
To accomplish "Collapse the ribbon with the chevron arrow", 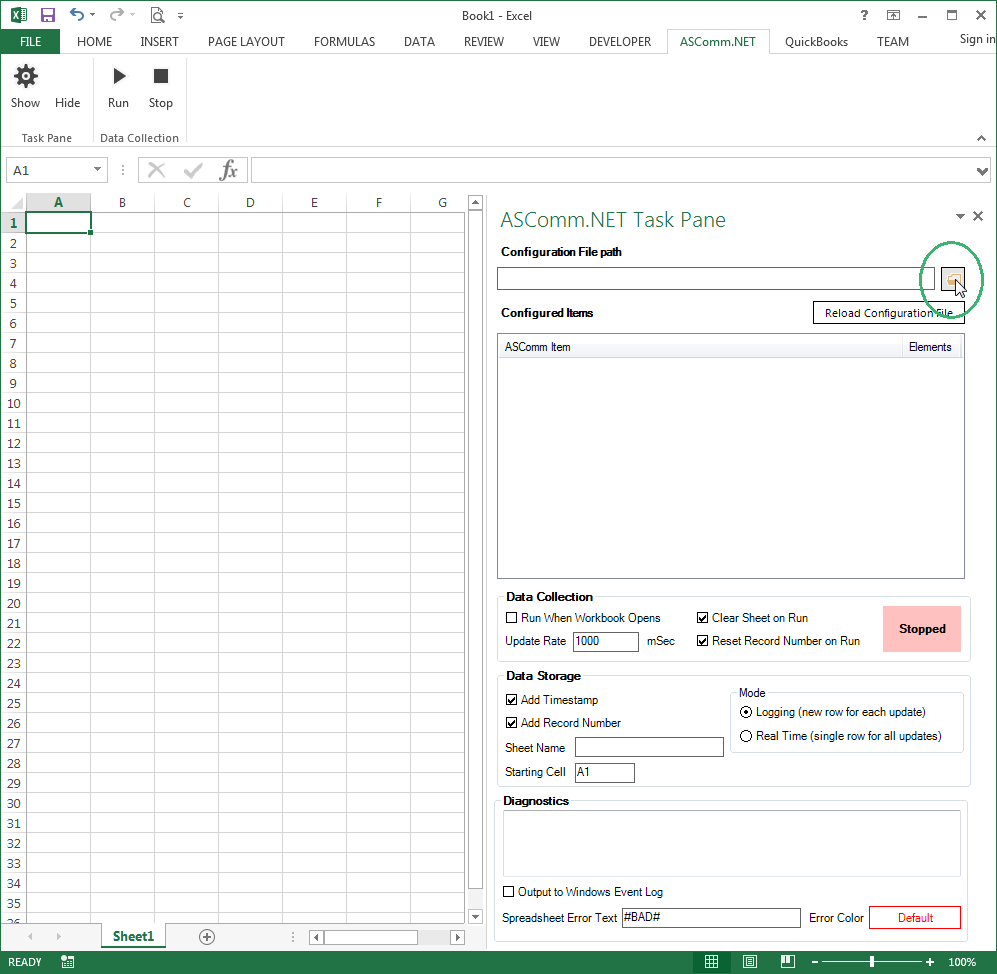I will click(x=981, y=138).
